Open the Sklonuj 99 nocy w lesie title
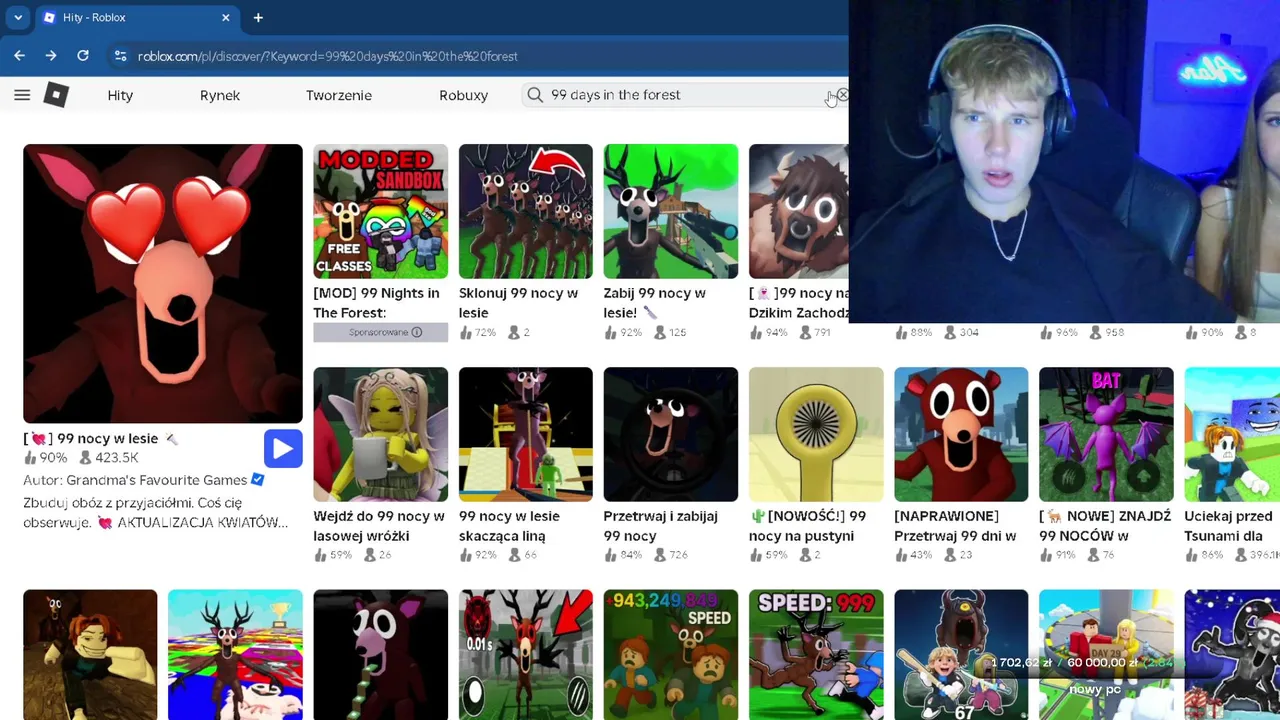This screenshot has height=720, width=1280. tap(518, 303)
